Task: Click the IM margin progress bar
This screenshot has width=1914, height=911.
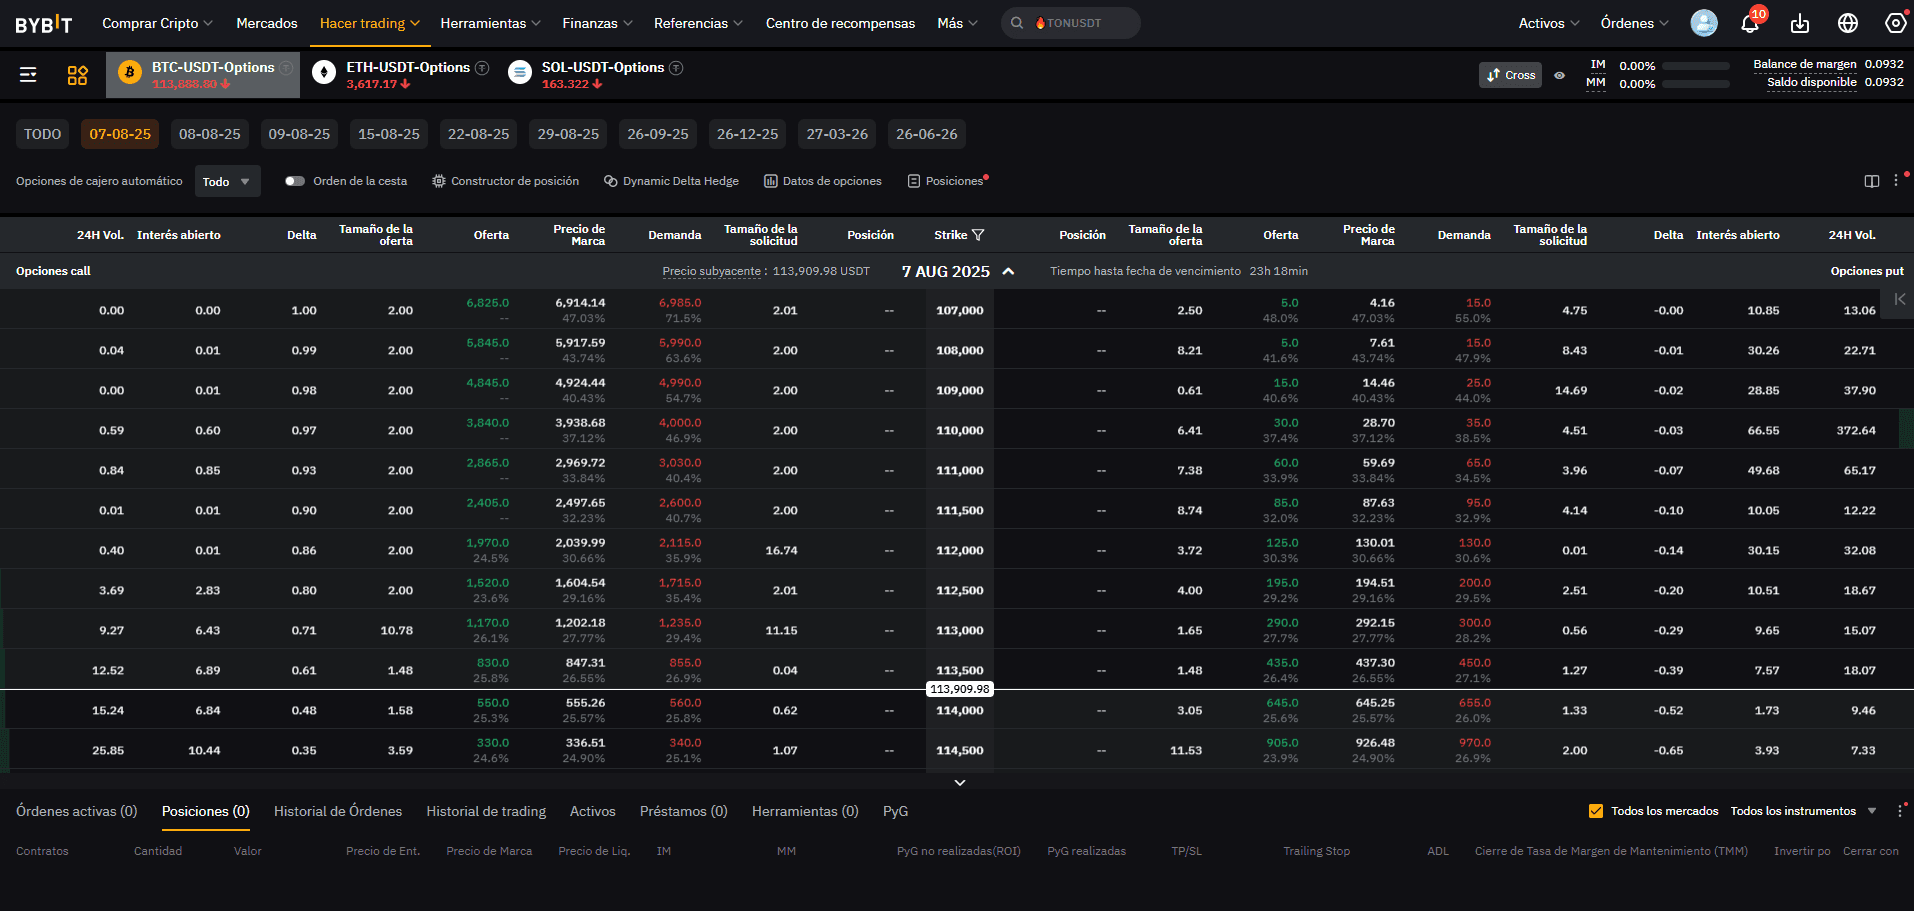Action: tap(1696, 66)
